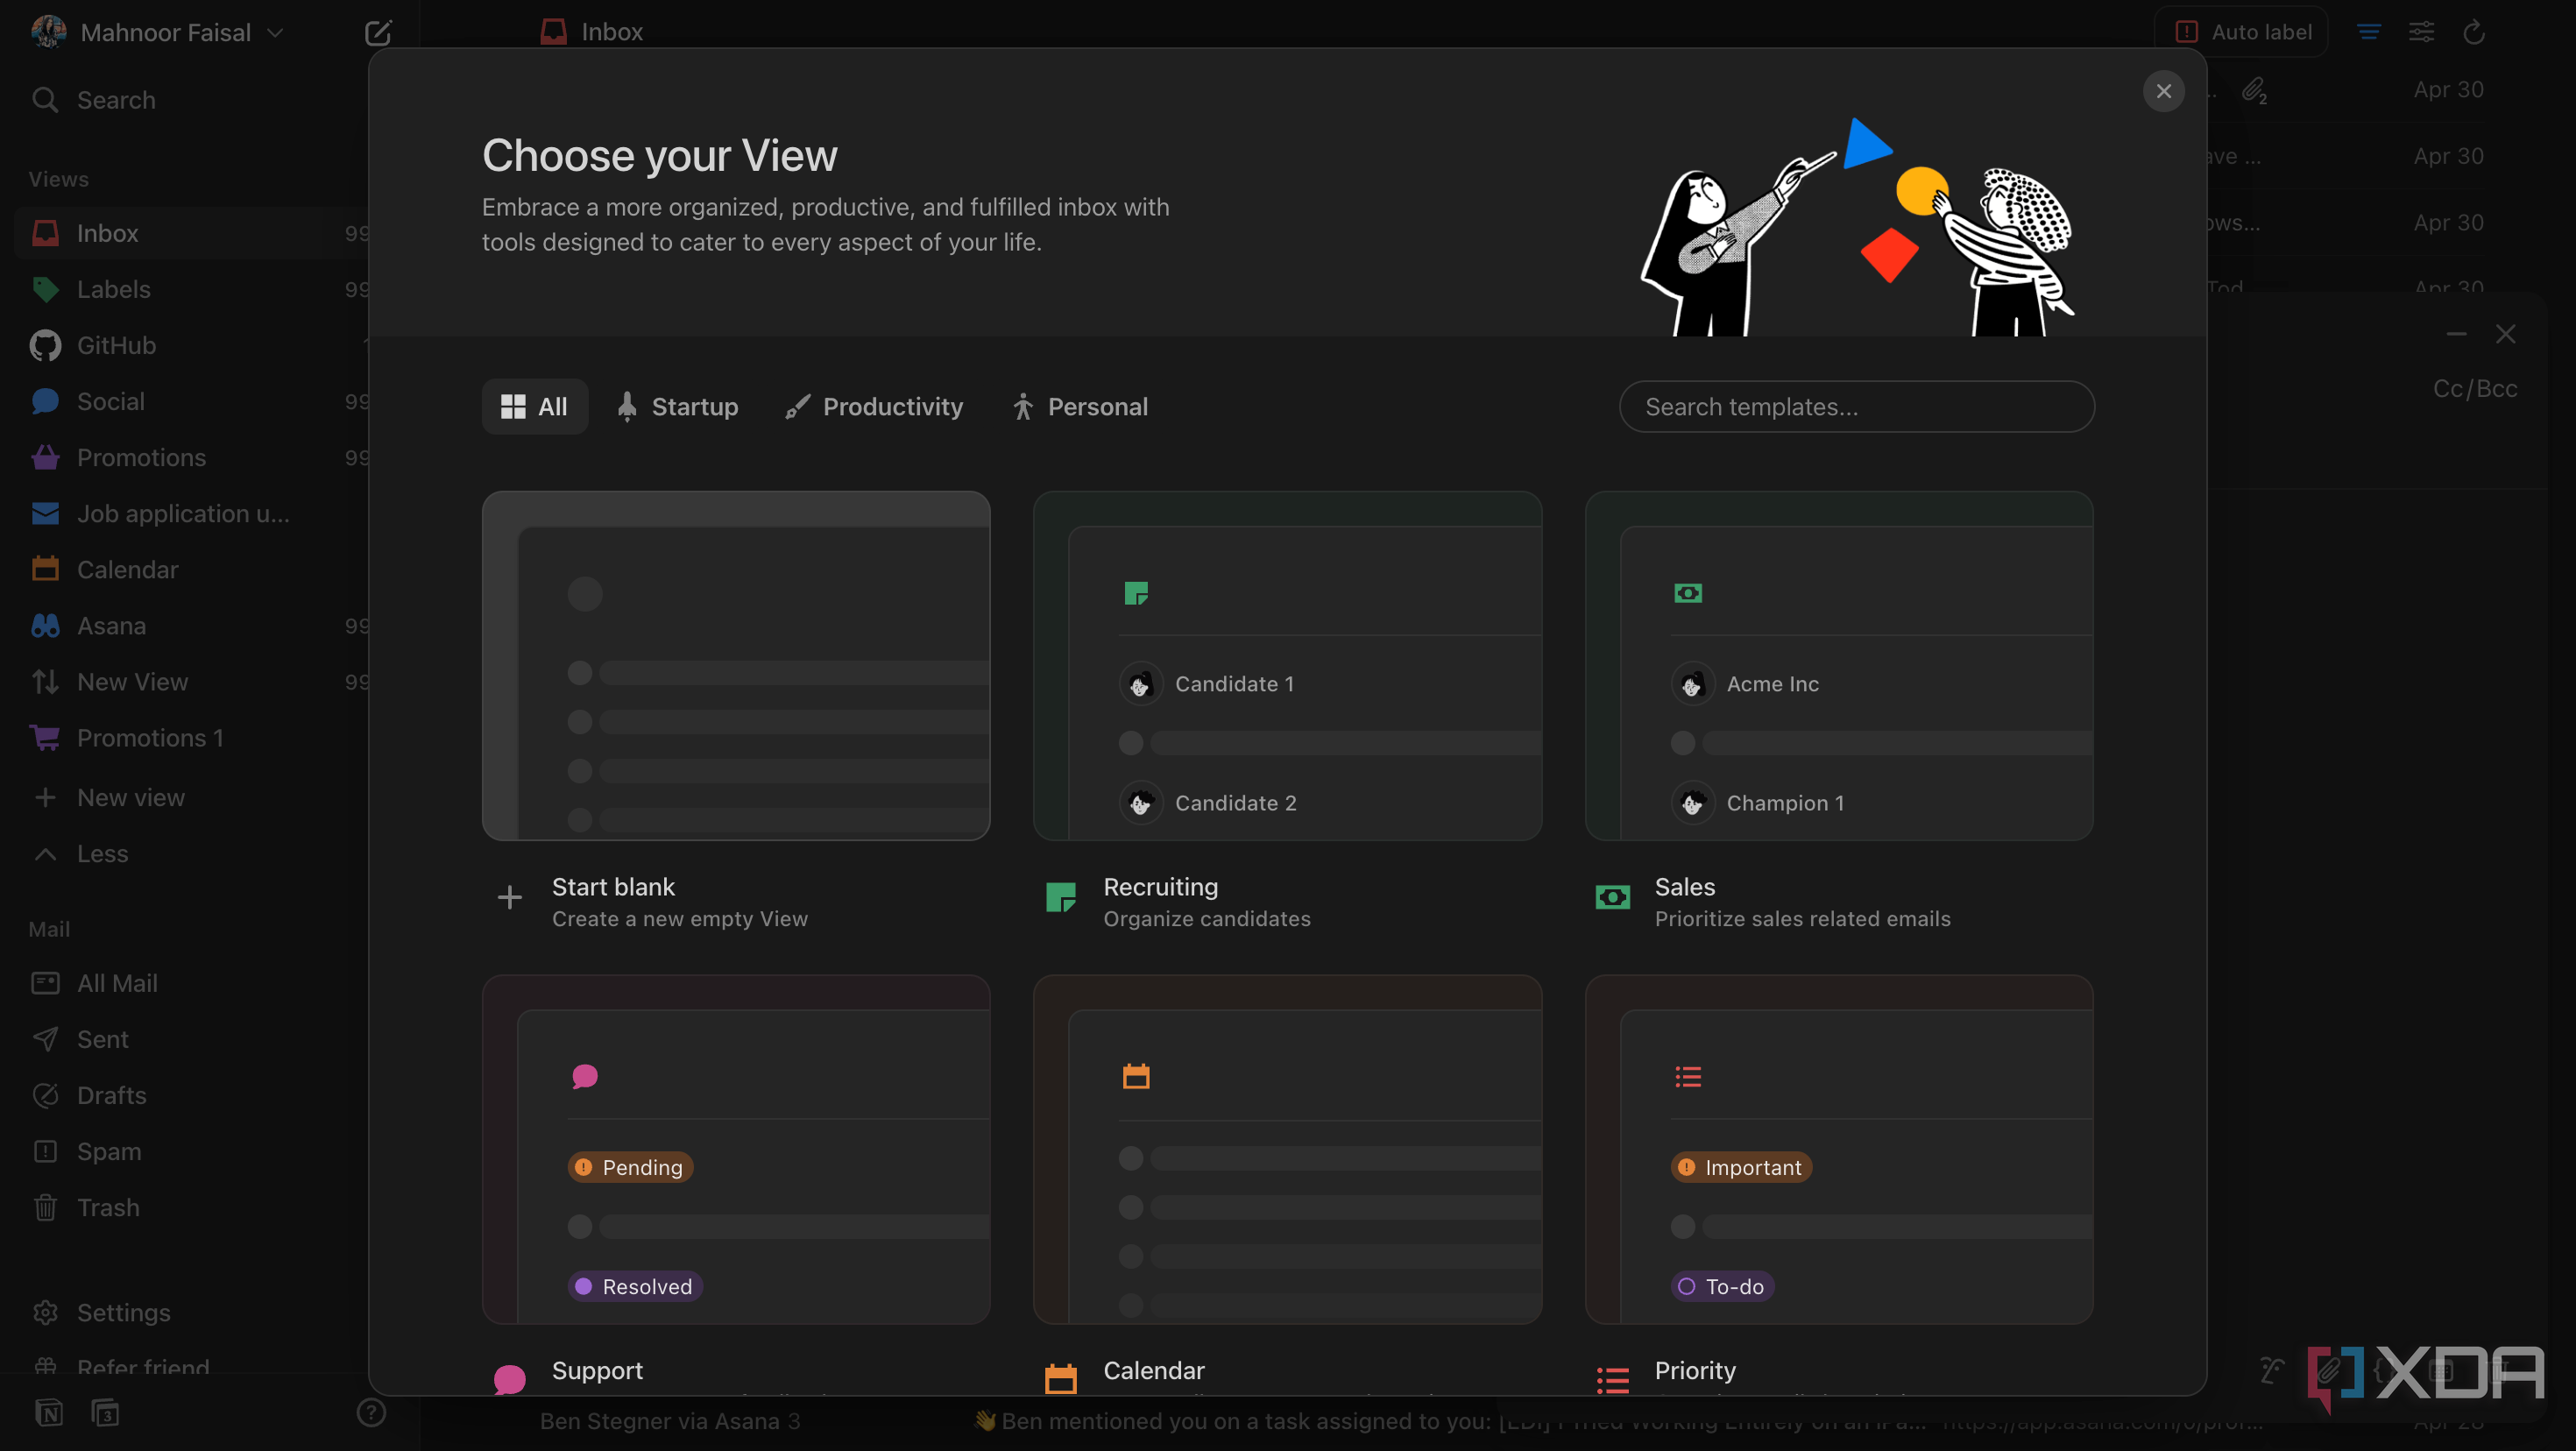Switch to the Personal tab
This screenshot has width=2576, height=1451.
pos(1080,406)
